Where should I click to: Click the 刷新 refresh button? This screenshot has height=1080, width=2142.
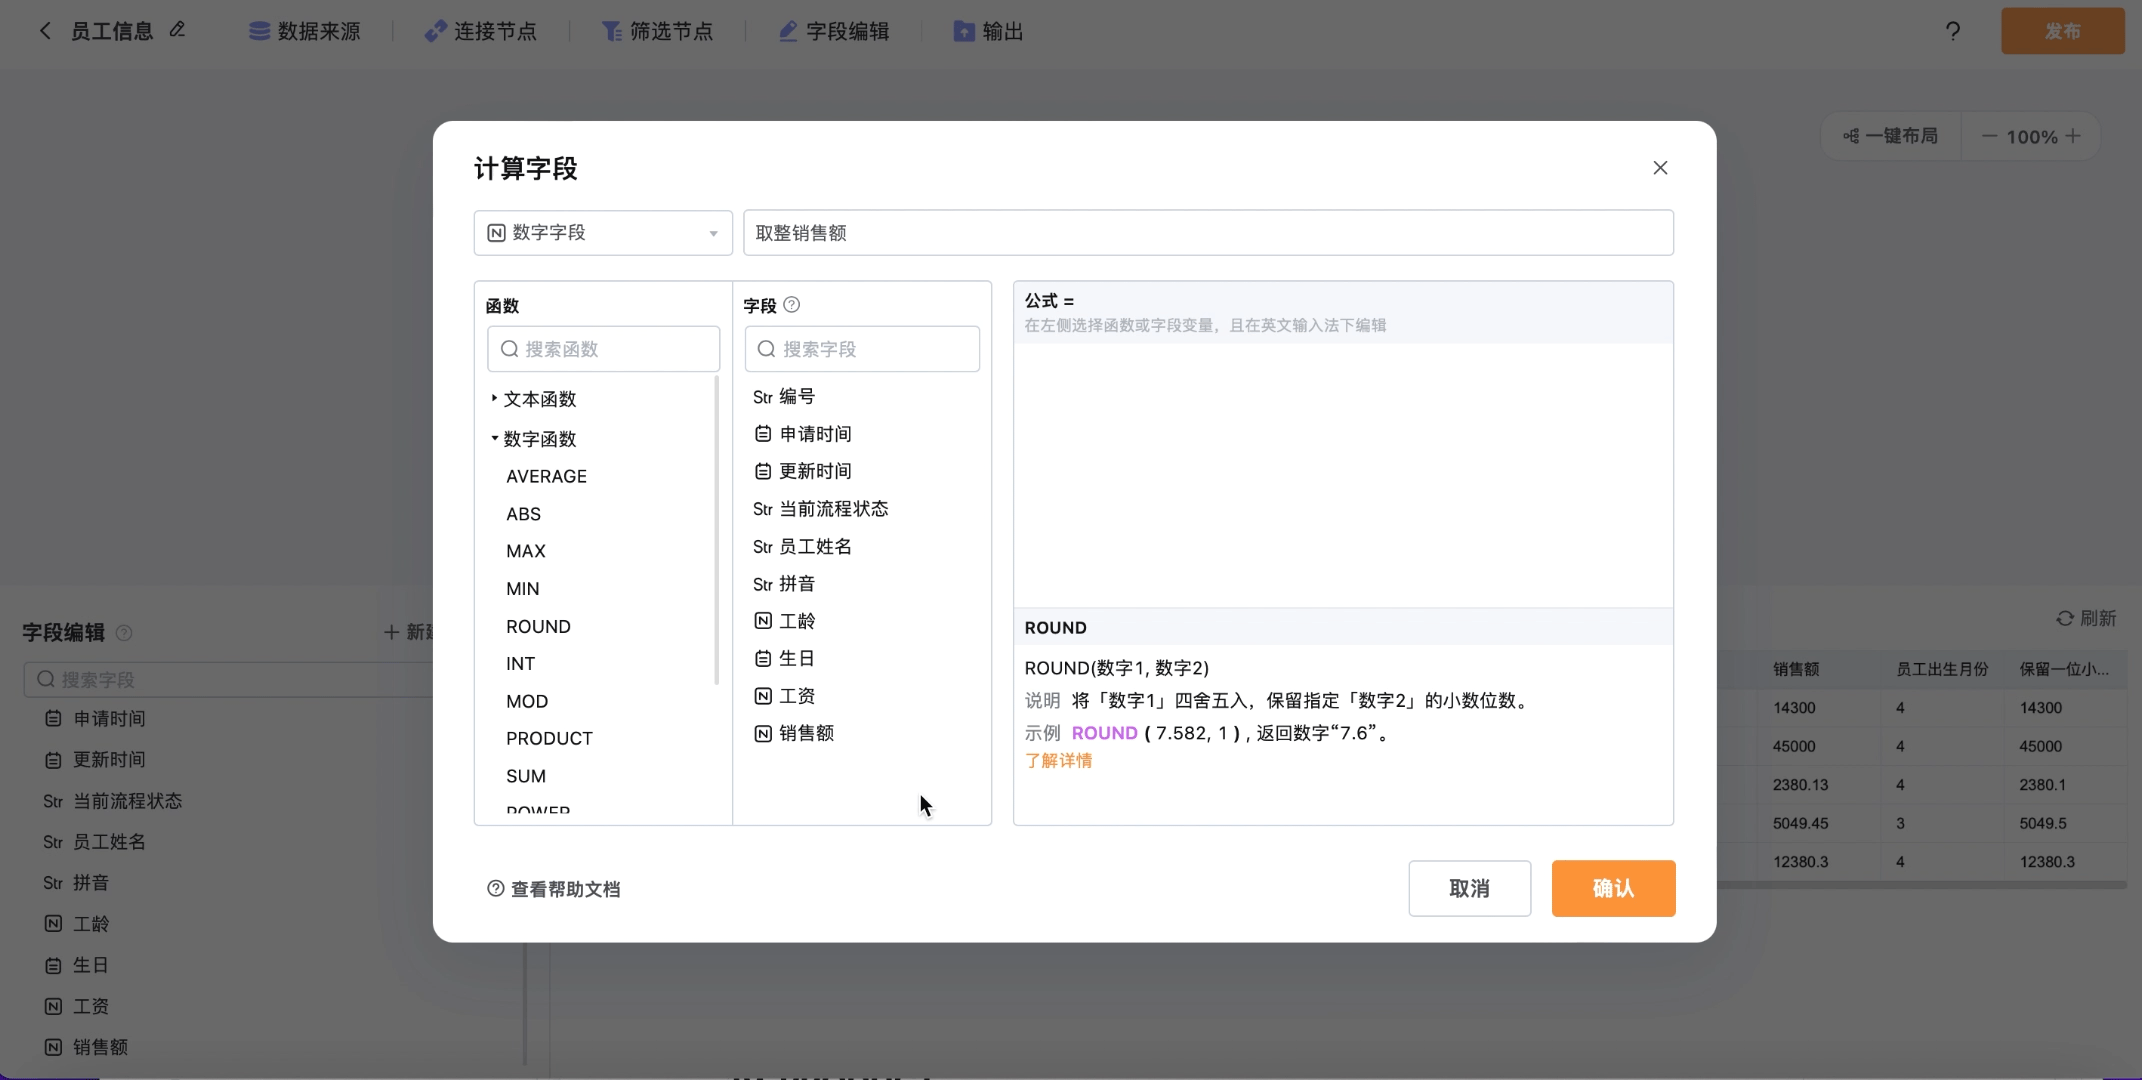coord(2086,618)
